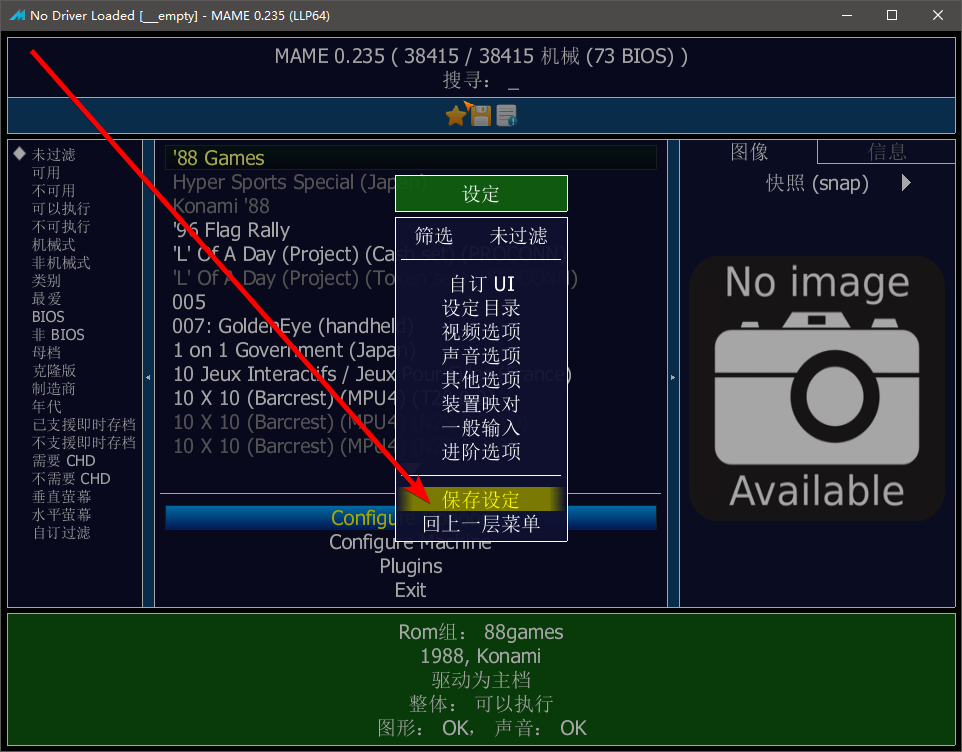Change the 筛选 未过滤 filter setting
The width and height of the screenshot is (962, 752).
tap(481, 236)
